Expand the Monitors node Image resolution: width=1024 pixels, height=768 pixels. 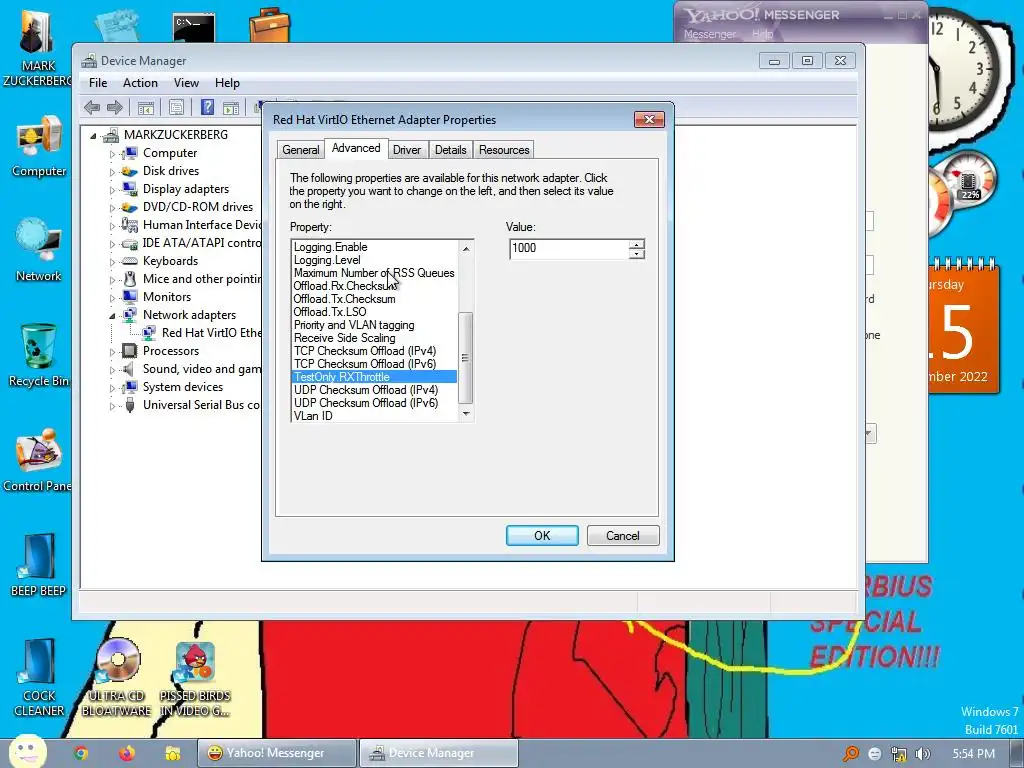tap(112, 298)
